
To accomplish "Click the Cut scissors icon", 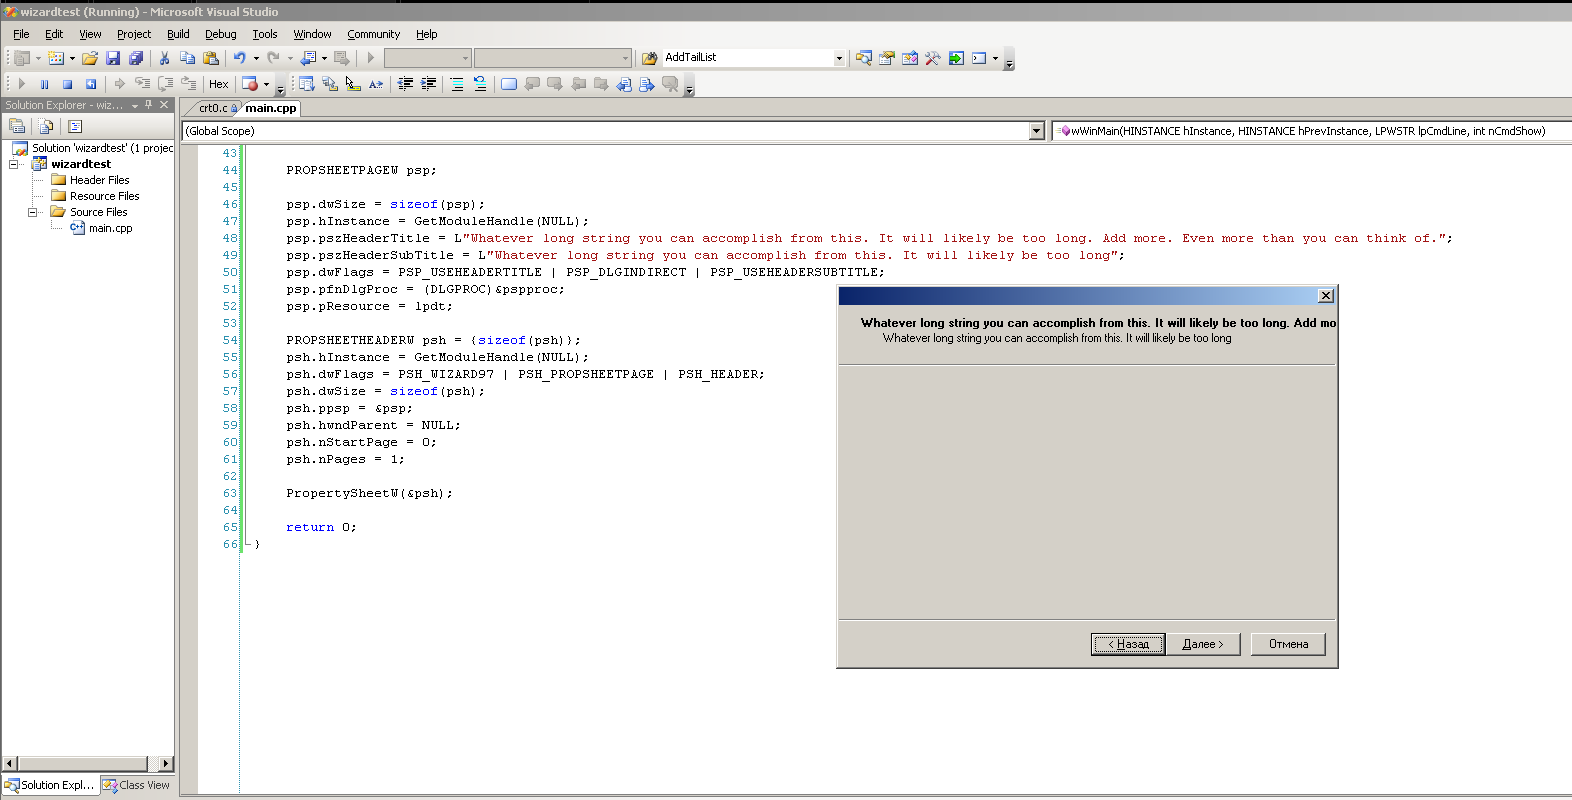I will click(x=165, y=58).
